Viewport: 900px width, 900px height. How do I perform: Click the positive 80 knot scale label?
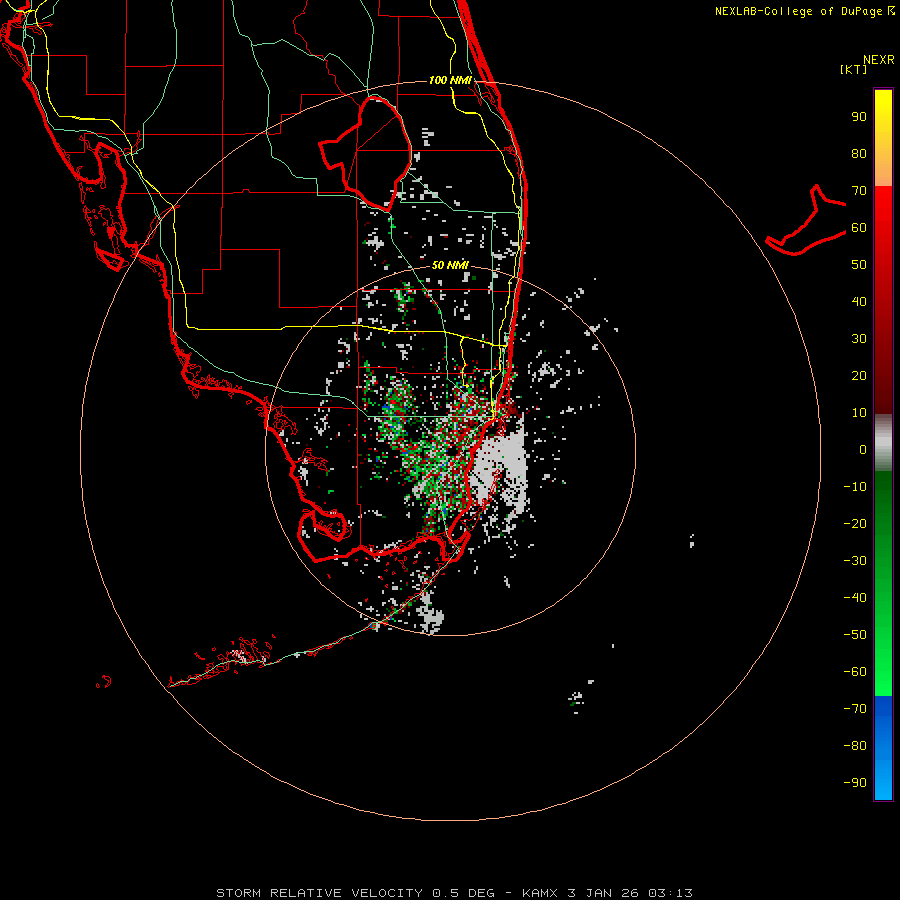point(859,153)
